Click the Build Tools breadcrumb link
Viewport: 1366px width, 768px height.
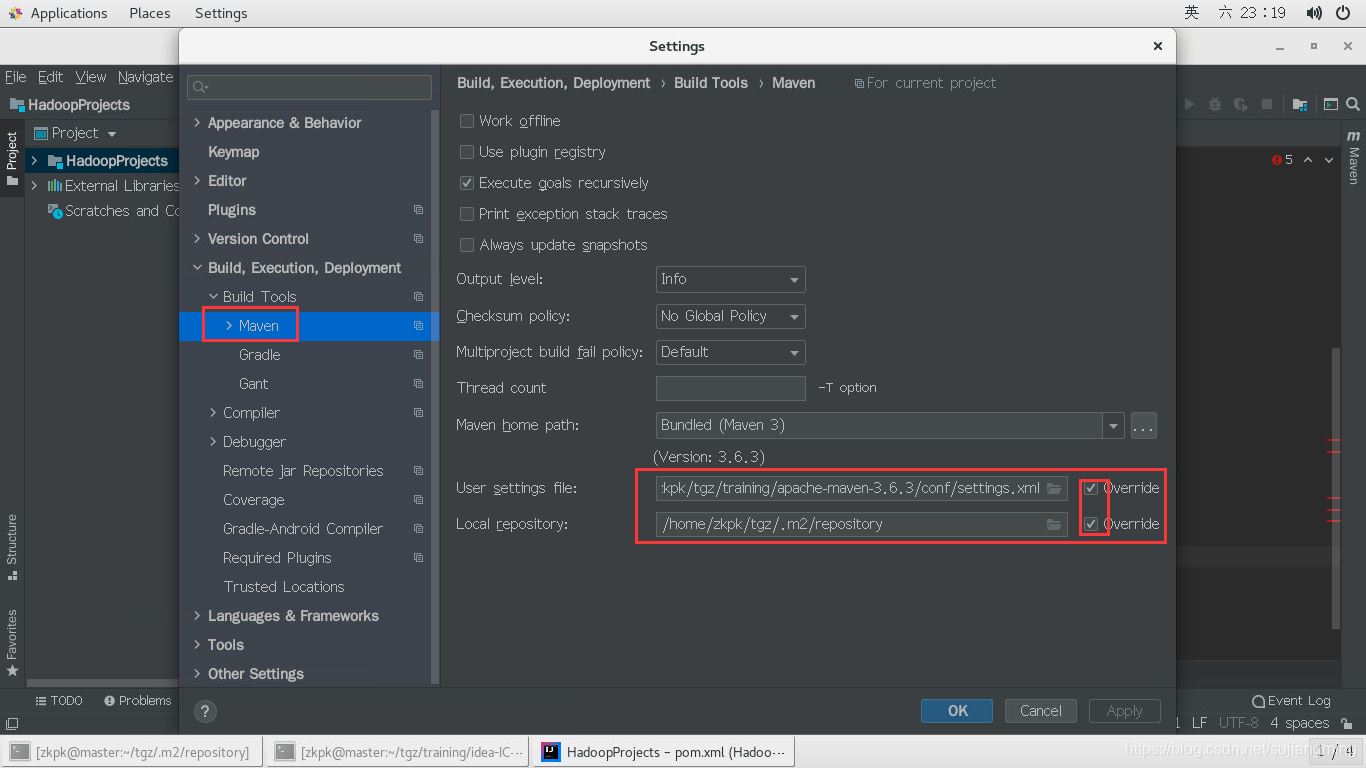(x=711, y=83)
